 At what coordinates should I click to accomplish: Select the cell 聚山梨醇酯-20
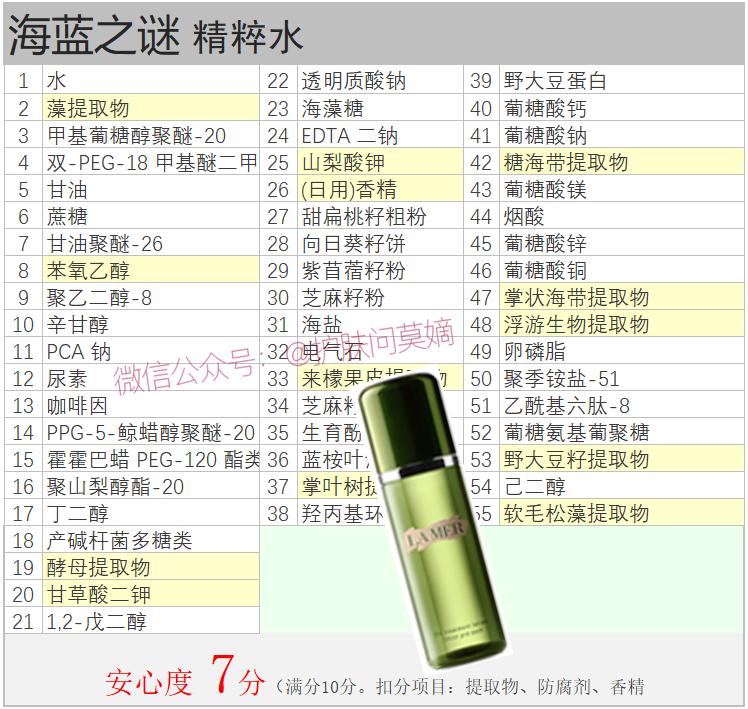pyautogui.click(x=151, y=486)
